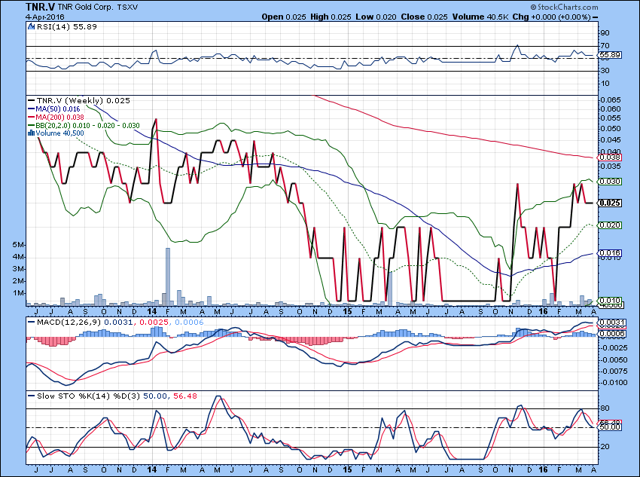Click the -0.0100 MACD axis label
The image size is (640, 477).
[x=613, y=383]
